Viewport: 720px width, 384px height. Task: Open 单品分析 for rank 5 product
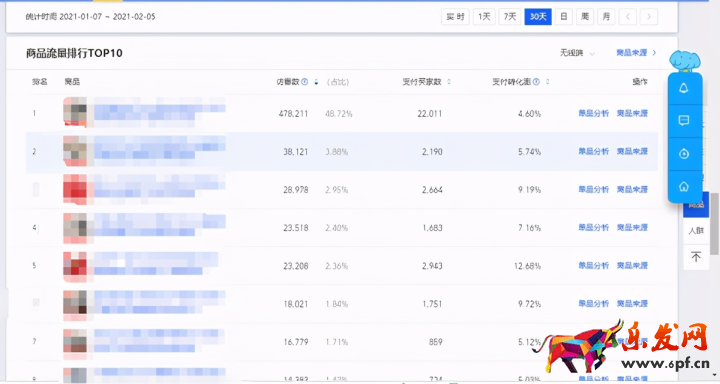[x=593, y=265]
